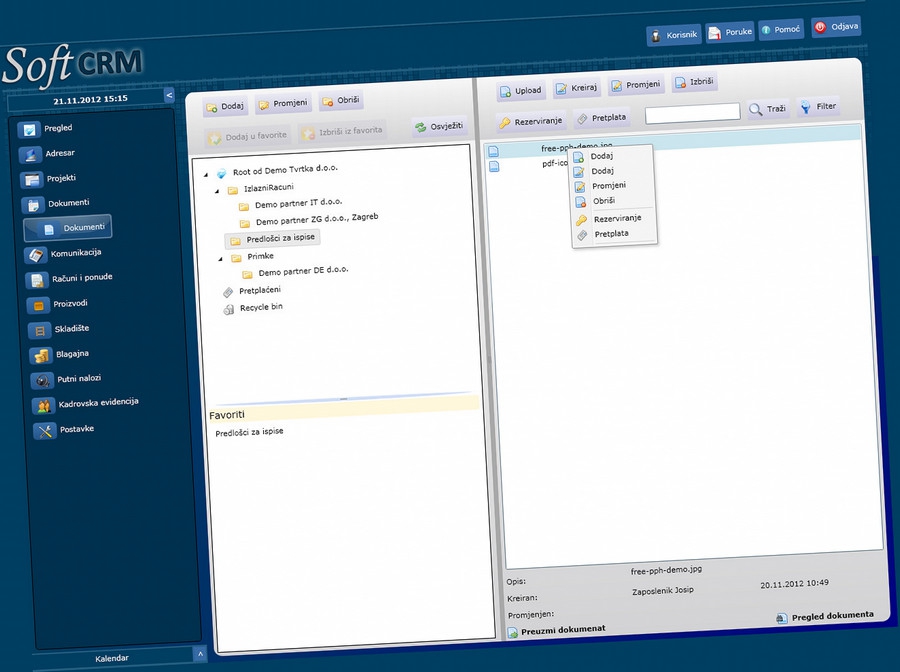
Task: Click the Upload toolbar button
Action: pyautogui.click(x=520, y=91)
